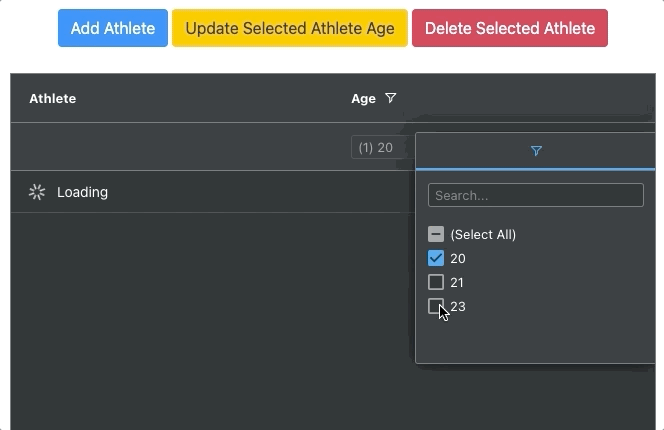This screenshot has width=664, height=430.
Task: Sort by the Athlete column header
Action: click(53, 98)
